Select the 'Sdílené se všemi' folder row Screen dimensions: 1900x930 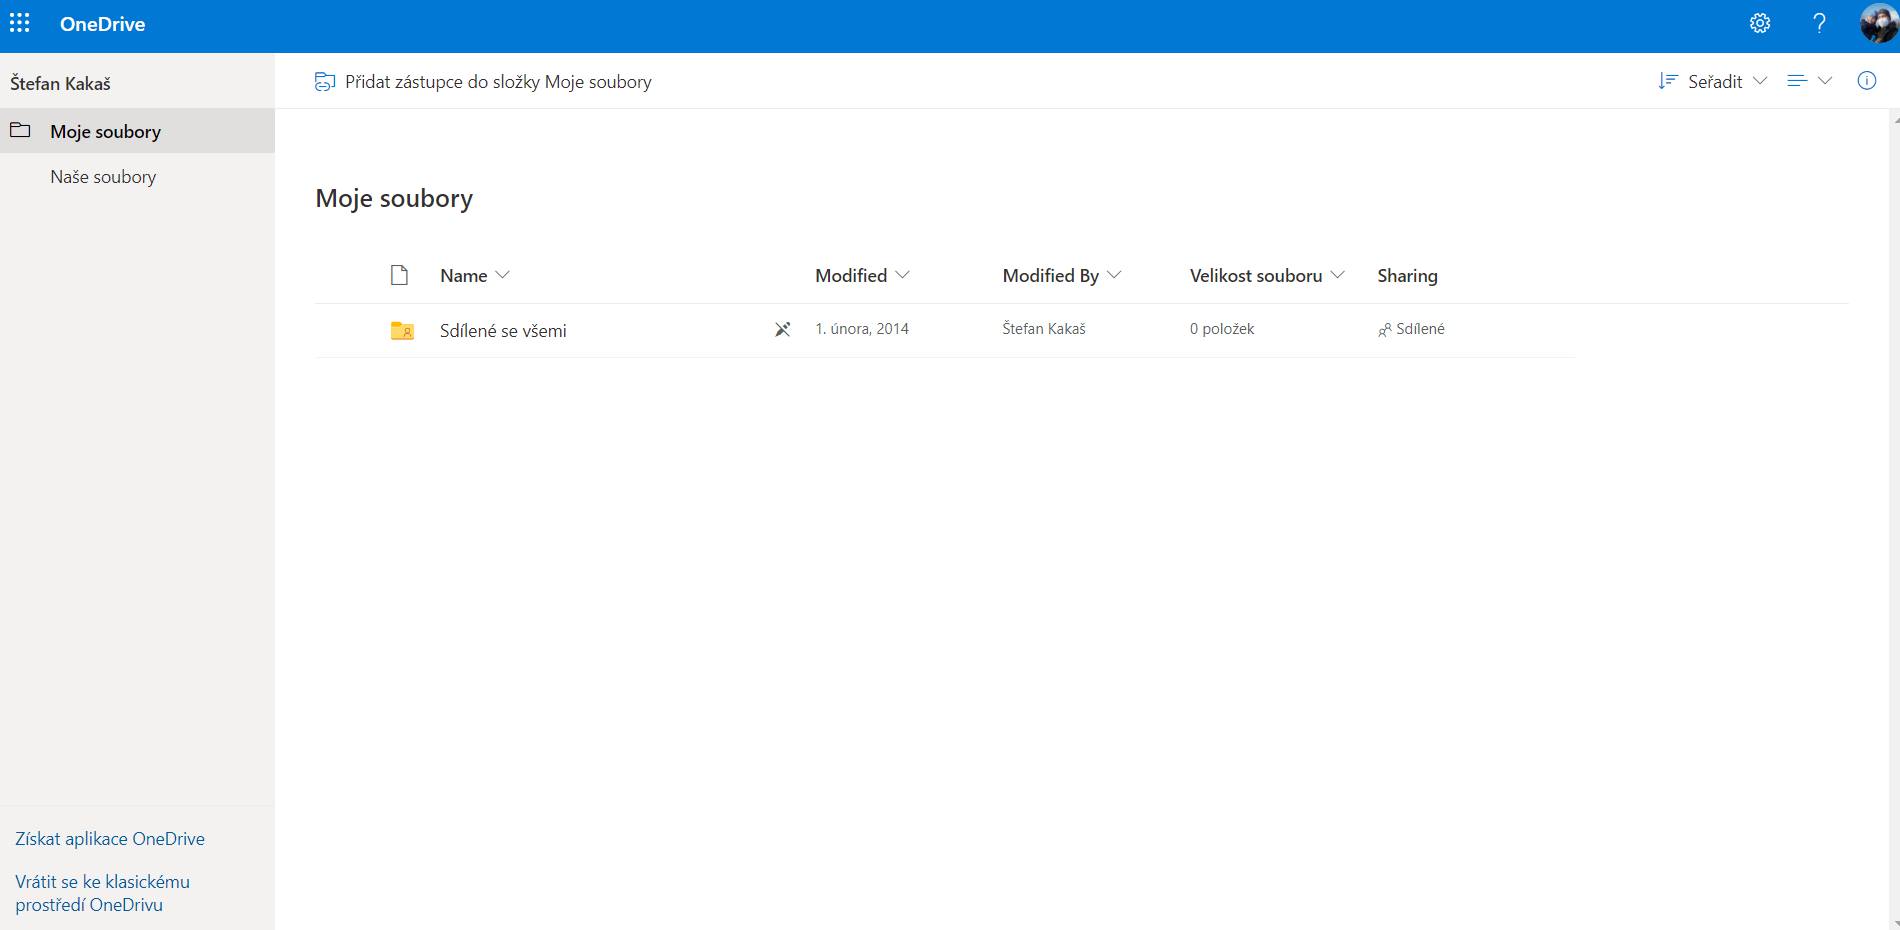503,329
